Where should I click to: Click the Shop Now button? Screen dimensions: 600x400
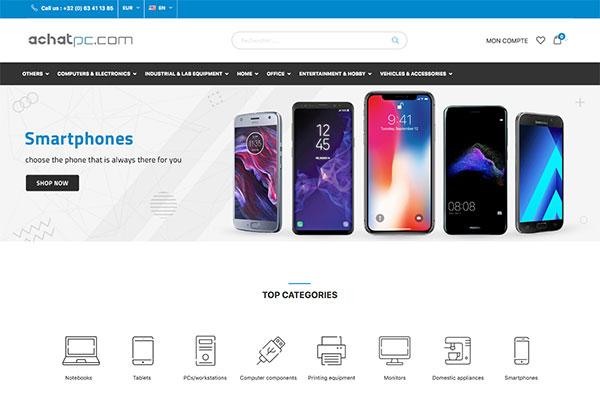pos(52,183)
